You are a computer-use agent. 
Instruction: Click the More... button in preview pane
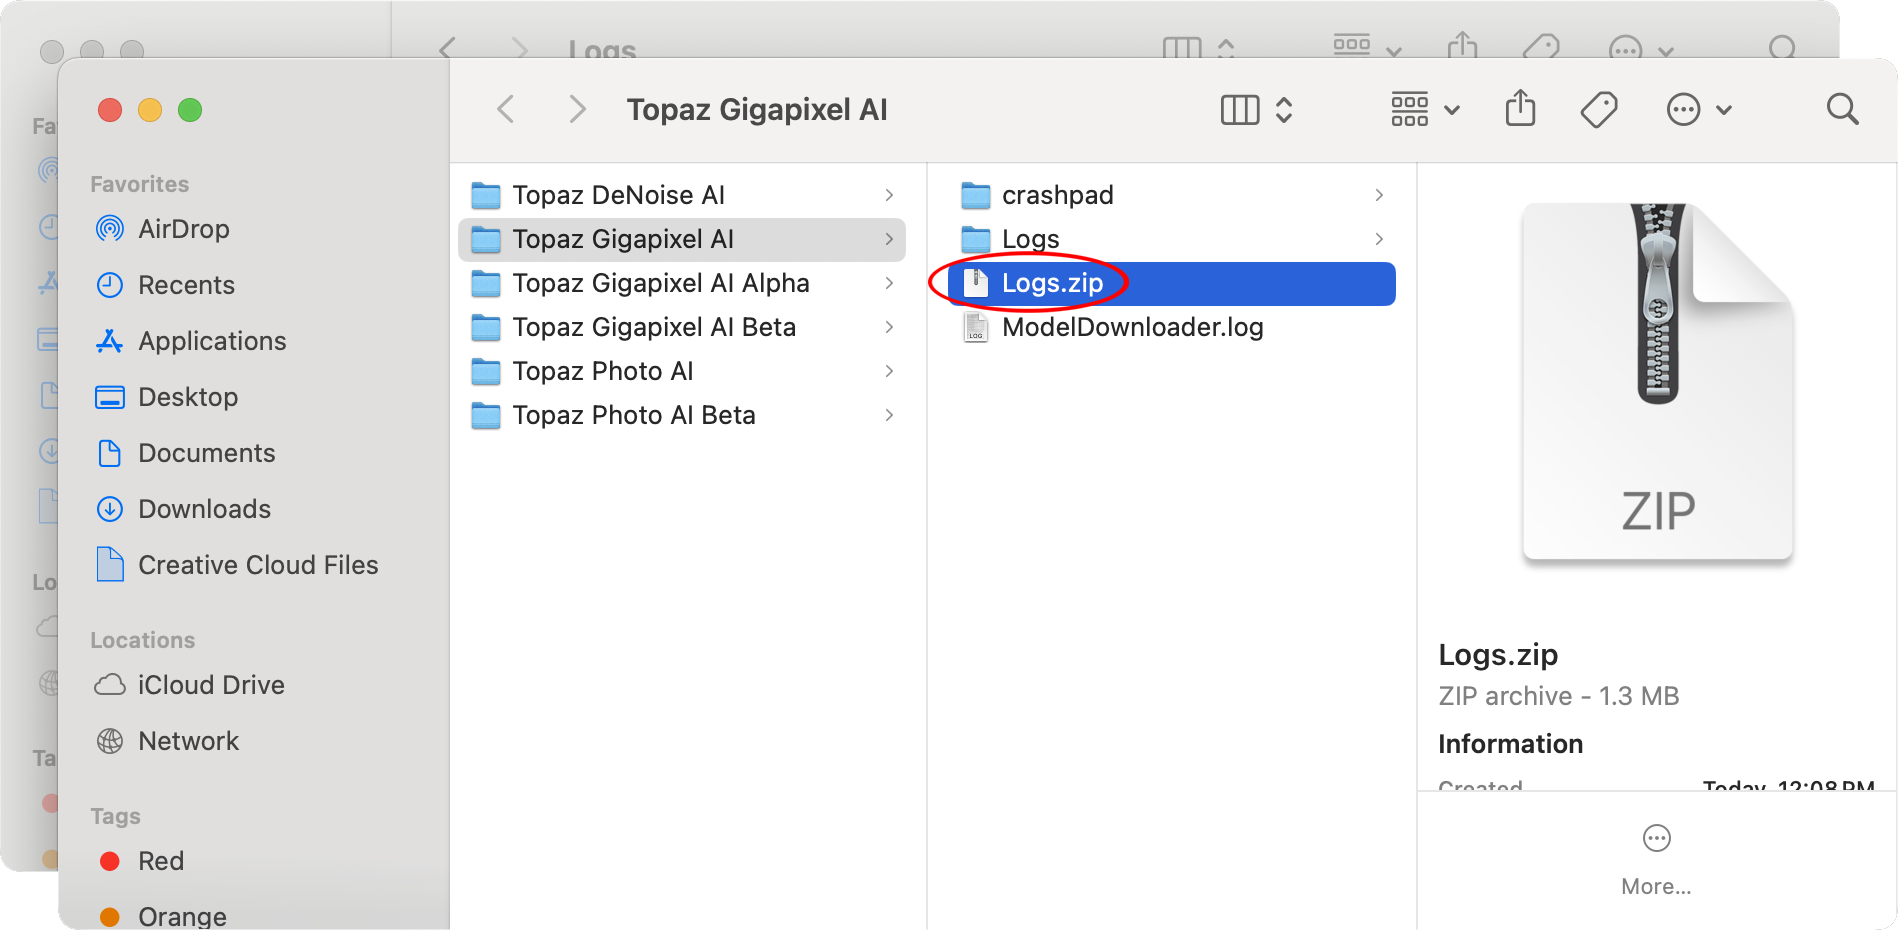pos(1656,861)
